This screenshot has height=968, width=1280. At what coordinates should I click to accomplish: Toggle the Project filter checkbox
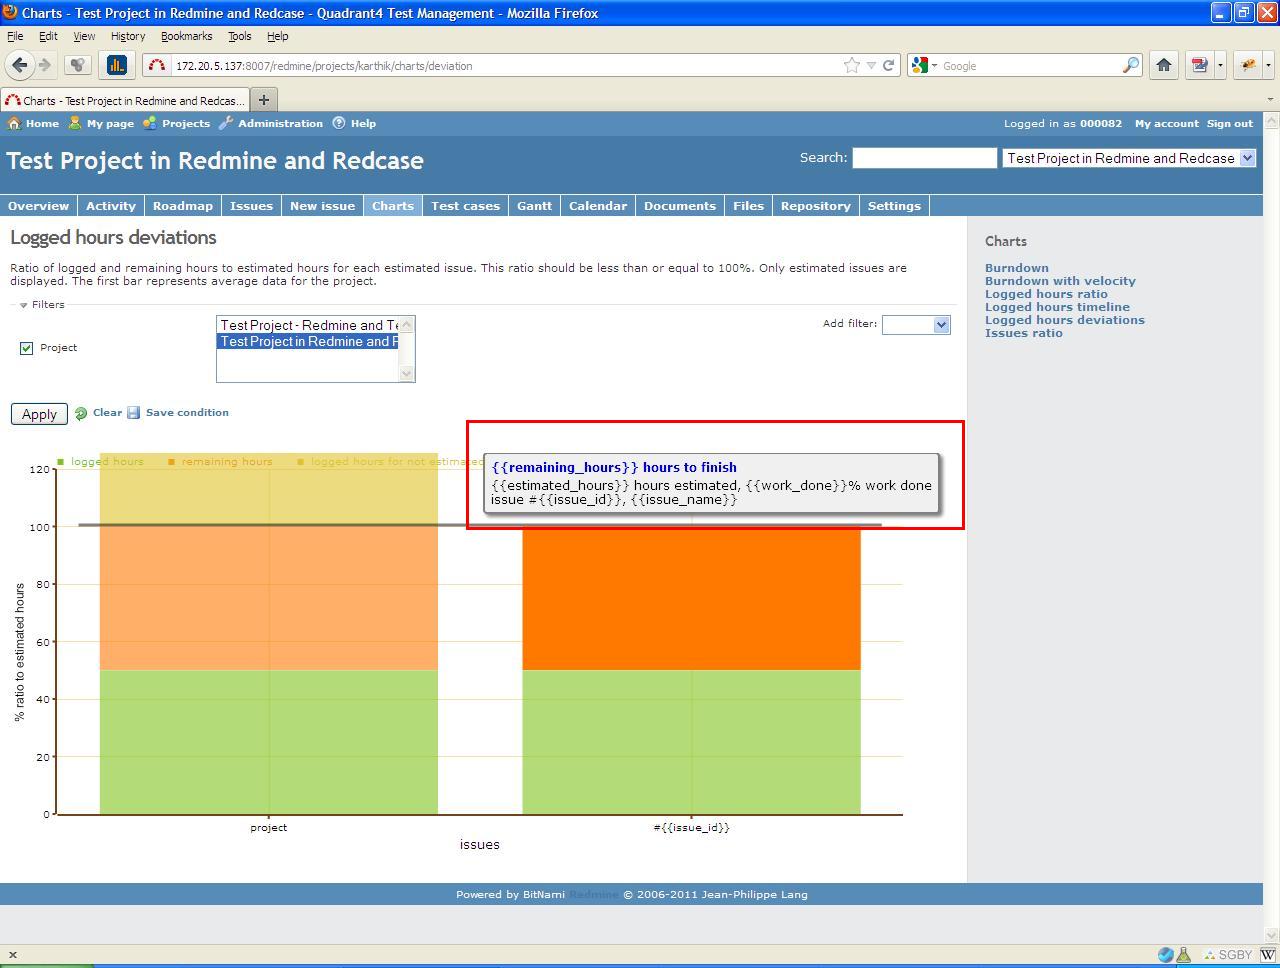(x=27, y=348)
